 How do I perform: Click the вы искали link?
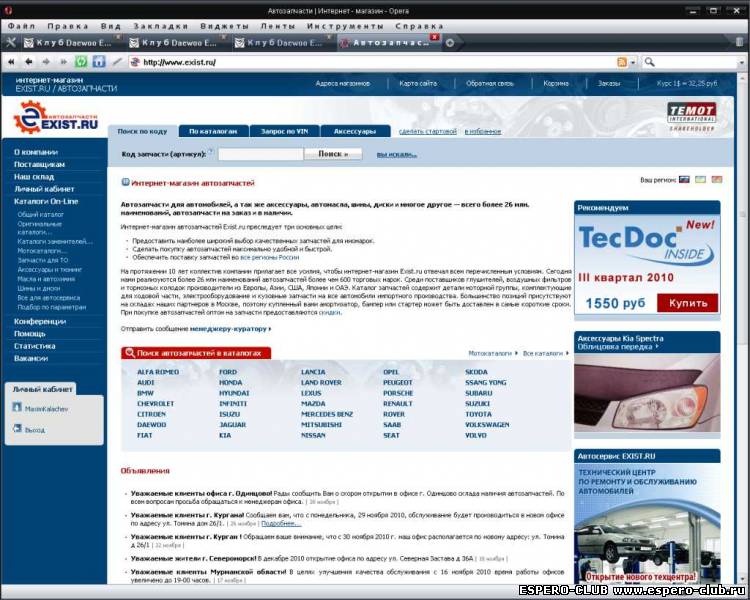click(x=397, y=155)
